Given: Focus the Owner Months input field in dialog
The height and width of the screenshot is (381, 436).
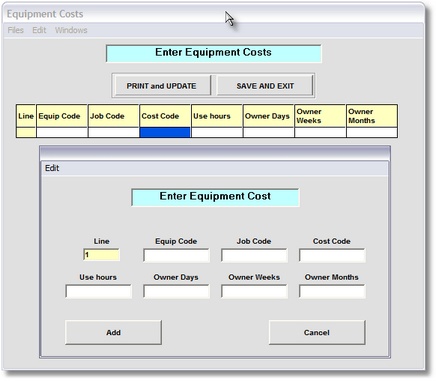Looking at the screenshot, I should tap(332, 292).
